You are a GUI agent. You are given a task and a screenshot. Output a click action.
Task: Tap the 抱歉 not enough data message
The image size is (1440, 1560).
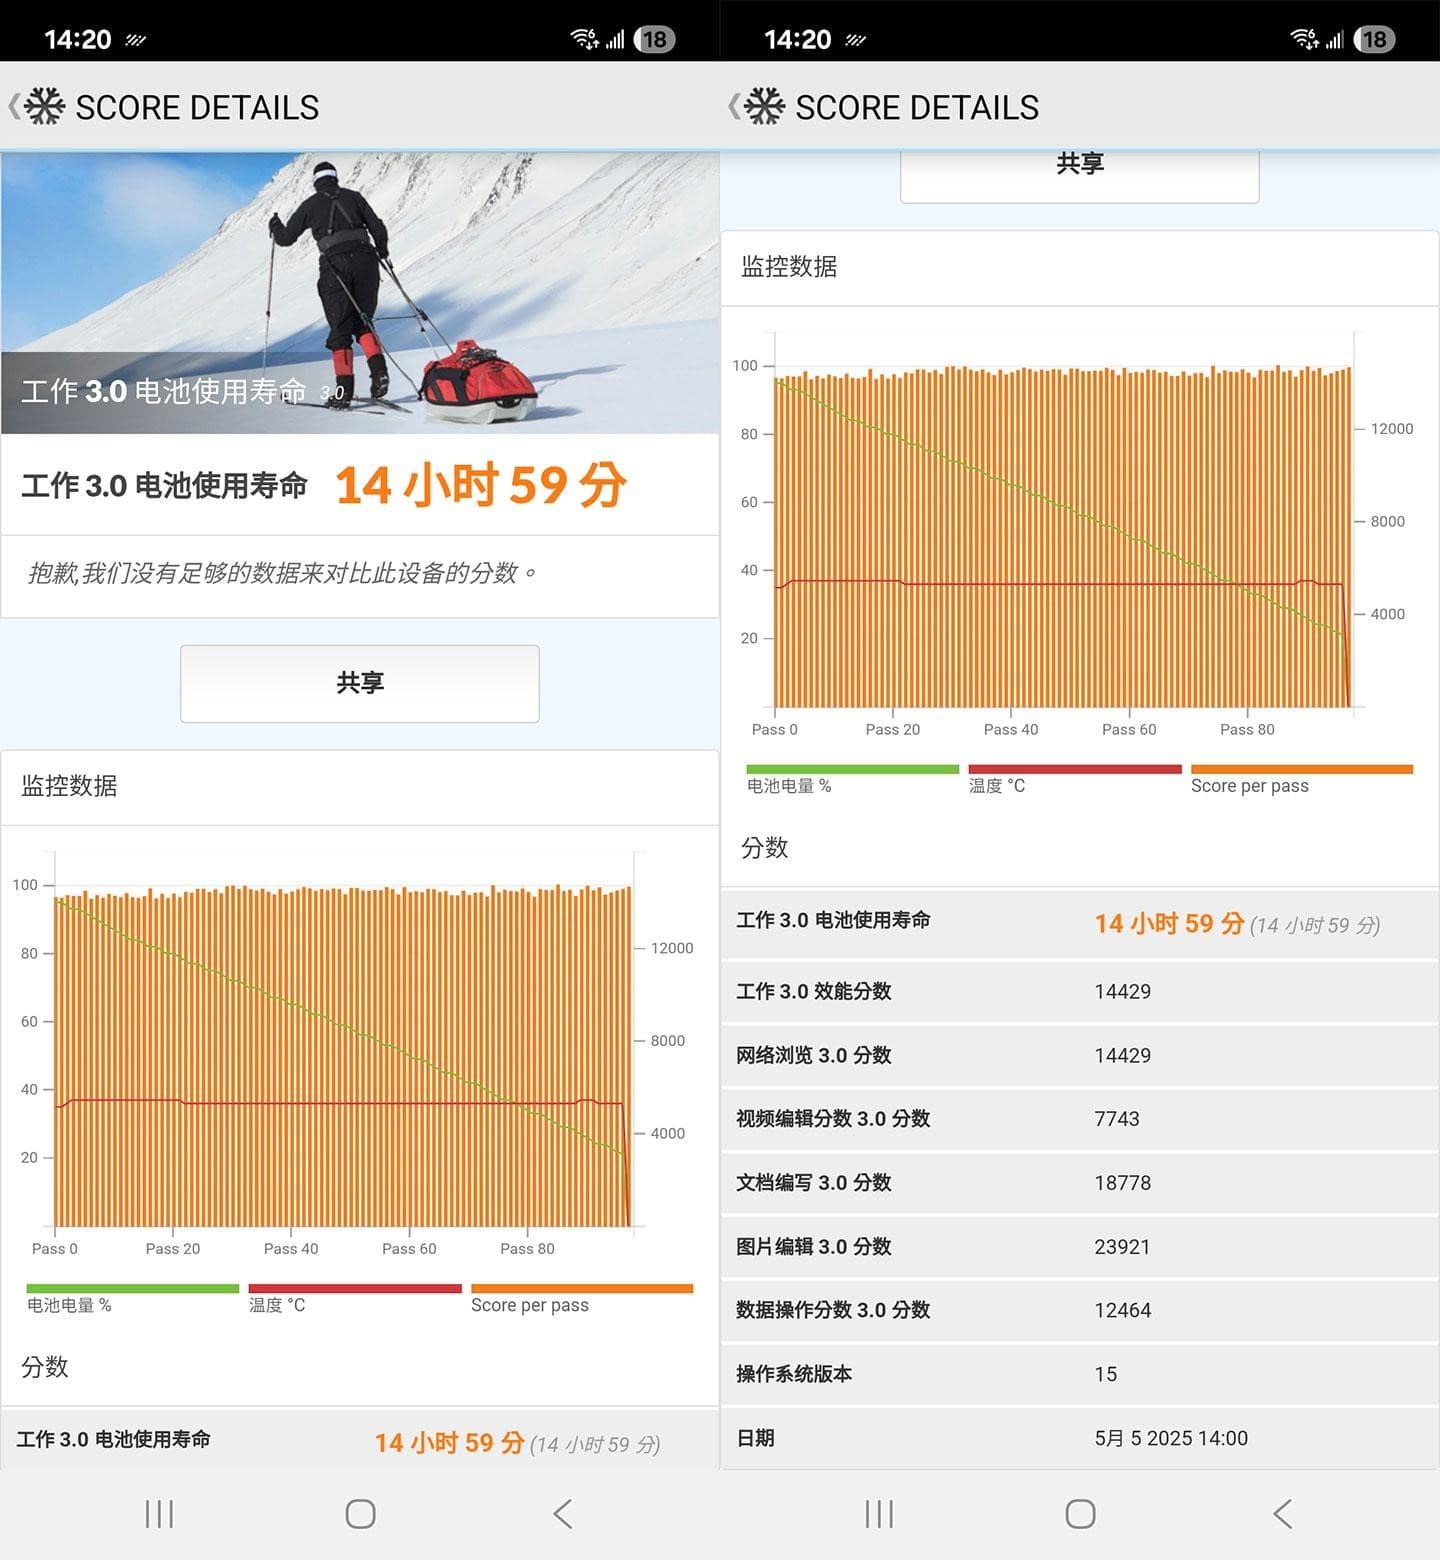pyautogui.click(x=283, y=573)
